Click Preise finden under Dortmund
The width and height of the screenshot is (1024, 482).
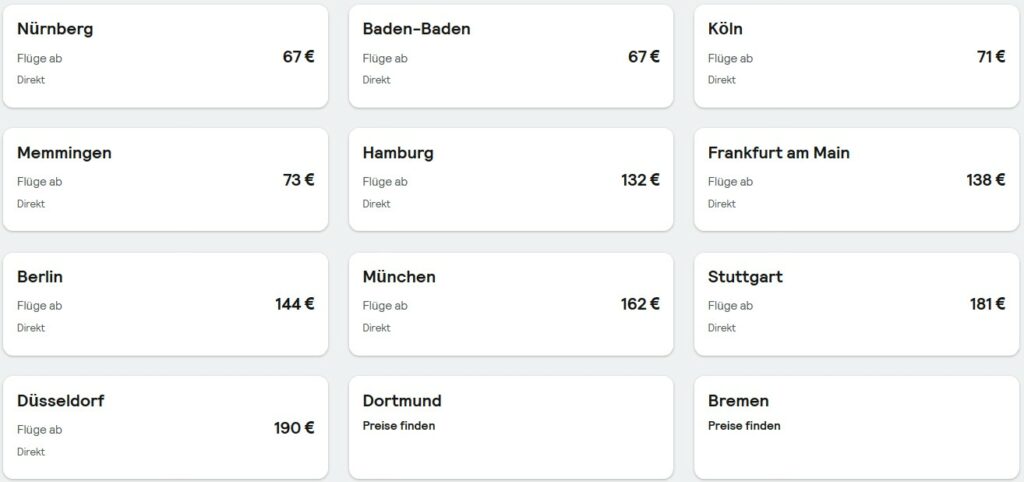(x=398, y=426)
